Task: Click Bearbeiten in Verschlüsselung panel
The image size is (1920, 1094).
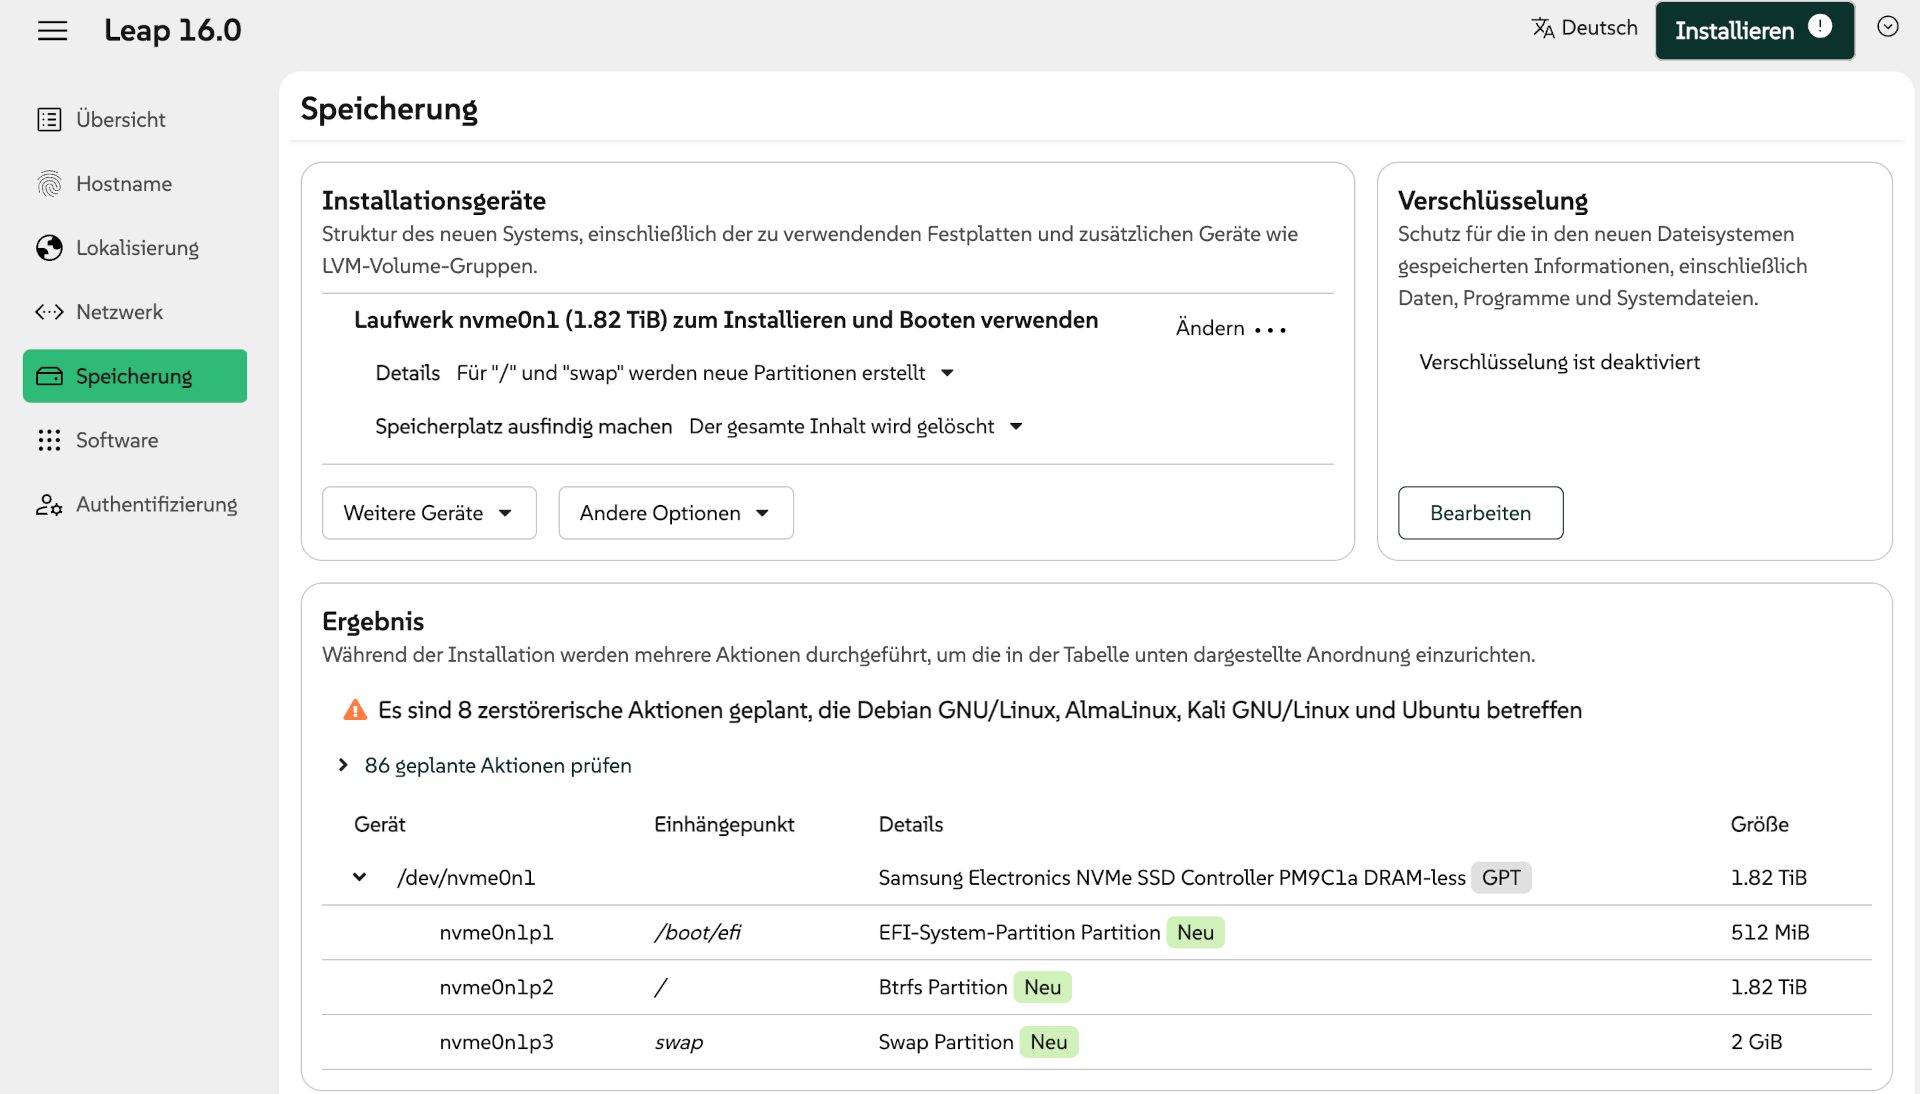Action: [1479, 513]
